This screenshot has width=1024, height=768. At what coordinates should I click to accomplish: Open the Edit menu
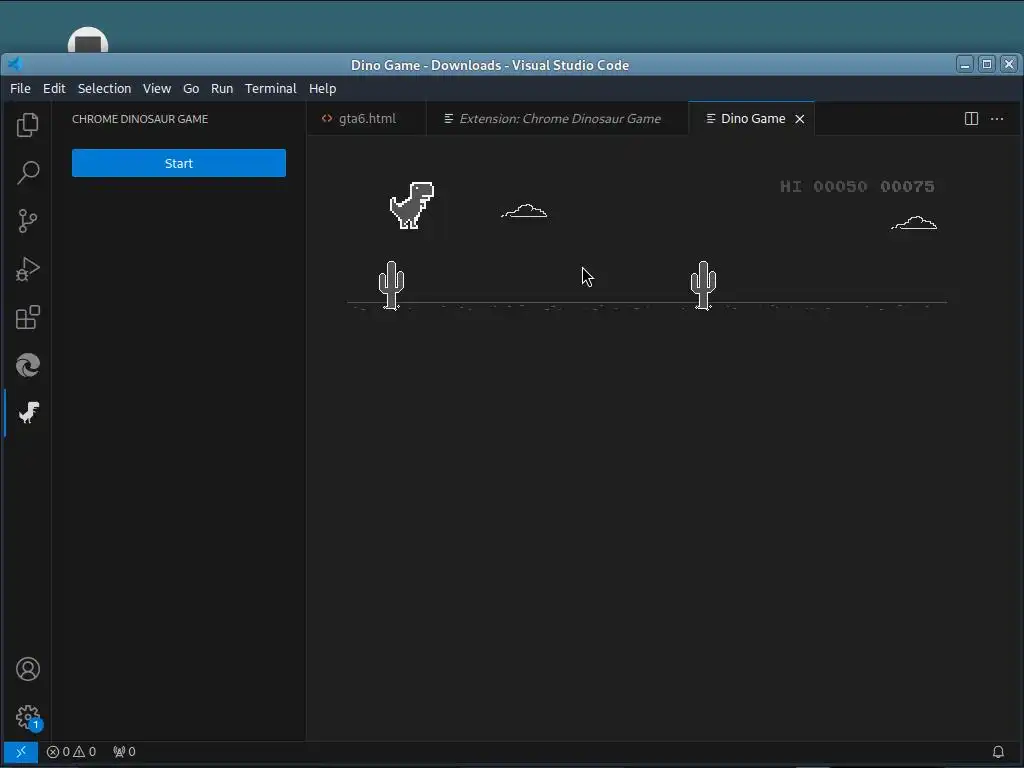coord(54,88)
